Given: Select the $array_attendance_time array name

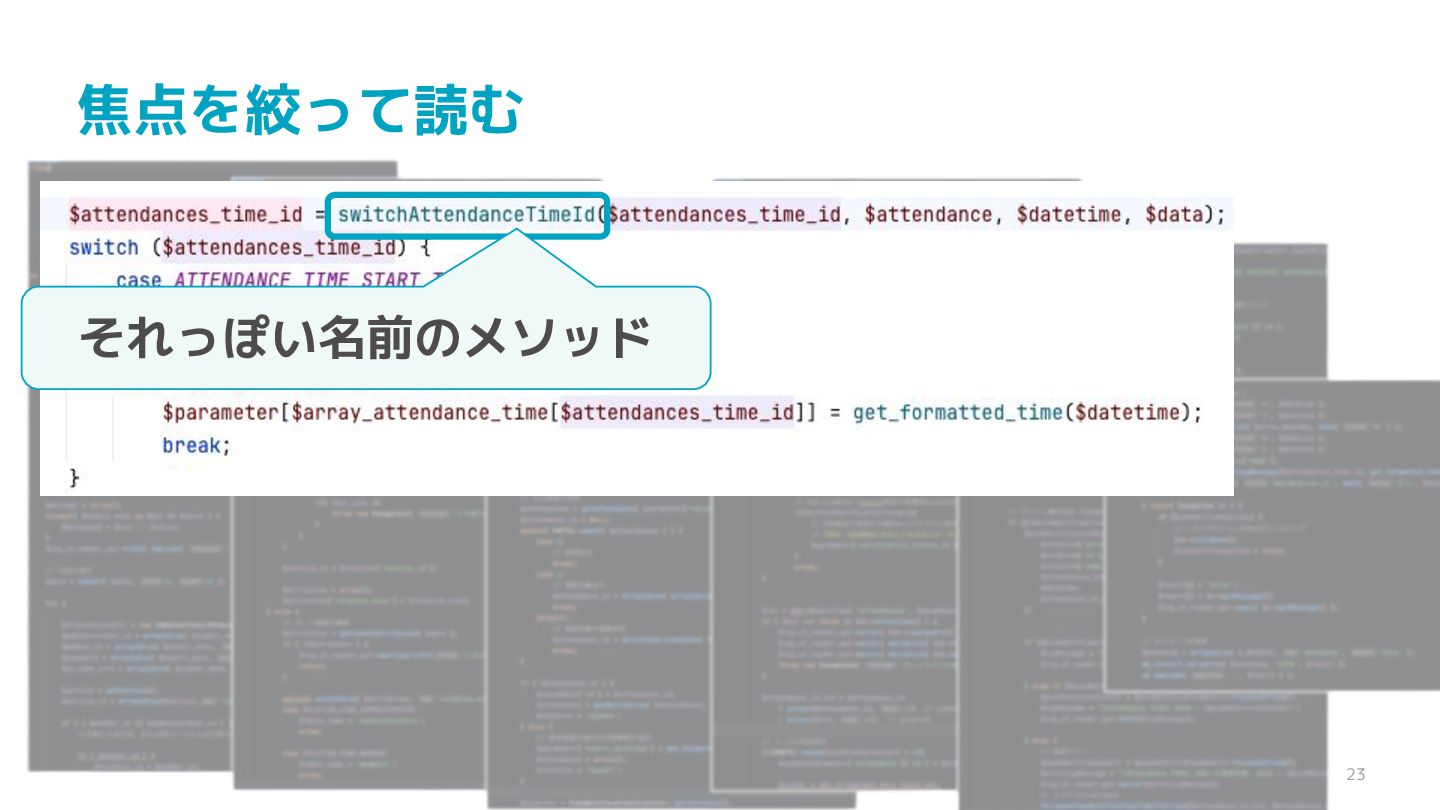Looking at the screenshot, I should pyautogui.click(x=419, y=412).
